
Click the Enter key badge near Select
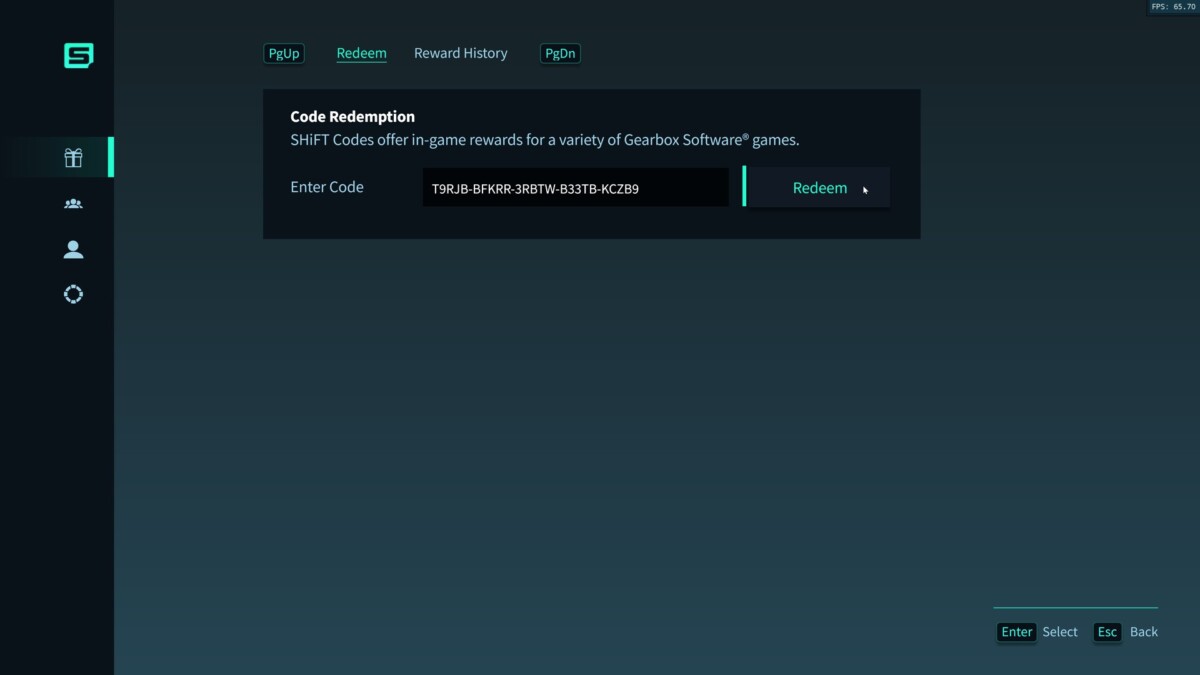pos(1016,632)
